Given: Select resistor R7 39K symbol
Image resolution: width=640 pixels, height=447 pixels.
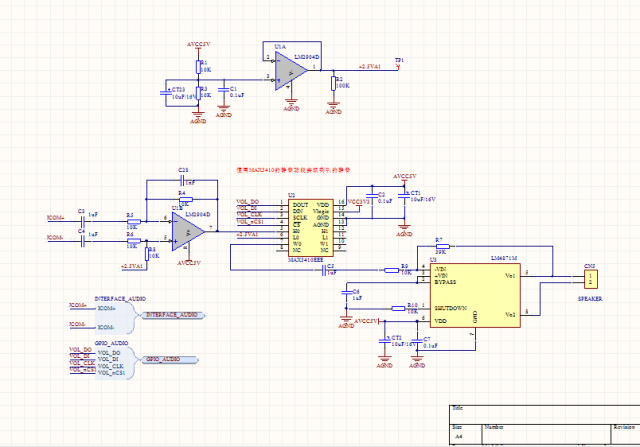Looking at the screenshot, I should pos(442,247).
